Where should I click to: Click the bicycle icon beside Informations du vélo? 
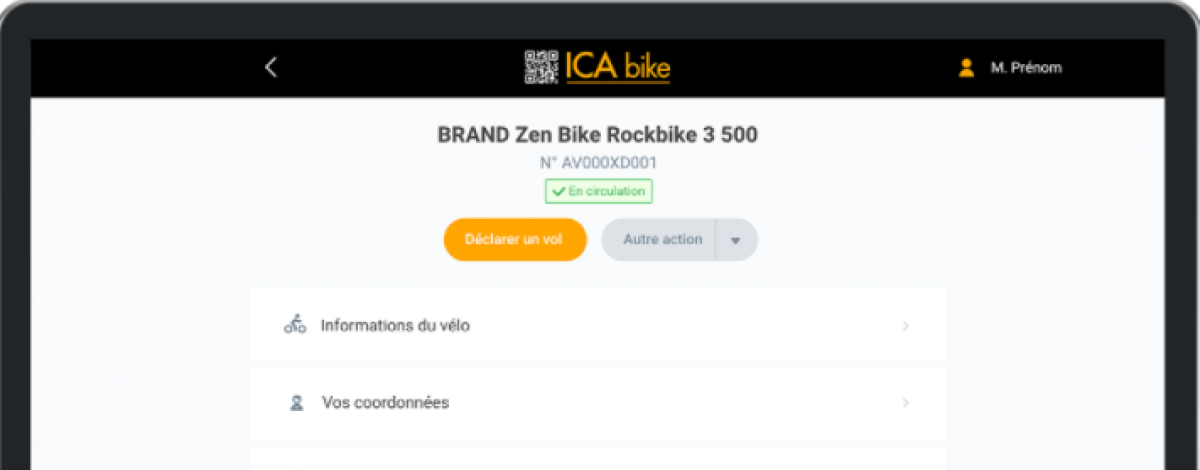pos(295,324)
